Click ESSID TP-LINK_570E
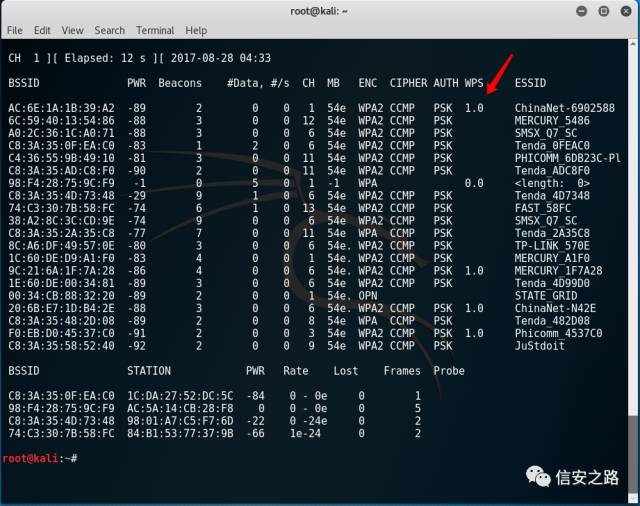Image resolution: width=640 pixels, height=506 pixels. (x=552, y=246)
